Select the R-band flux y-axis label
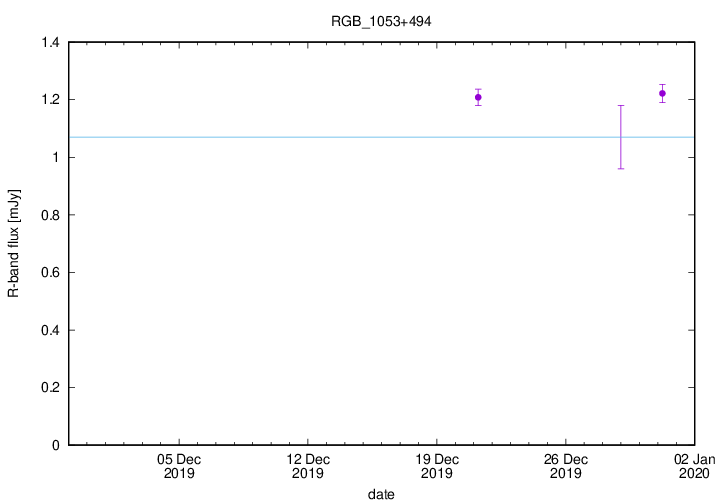 tap(14, 243)
